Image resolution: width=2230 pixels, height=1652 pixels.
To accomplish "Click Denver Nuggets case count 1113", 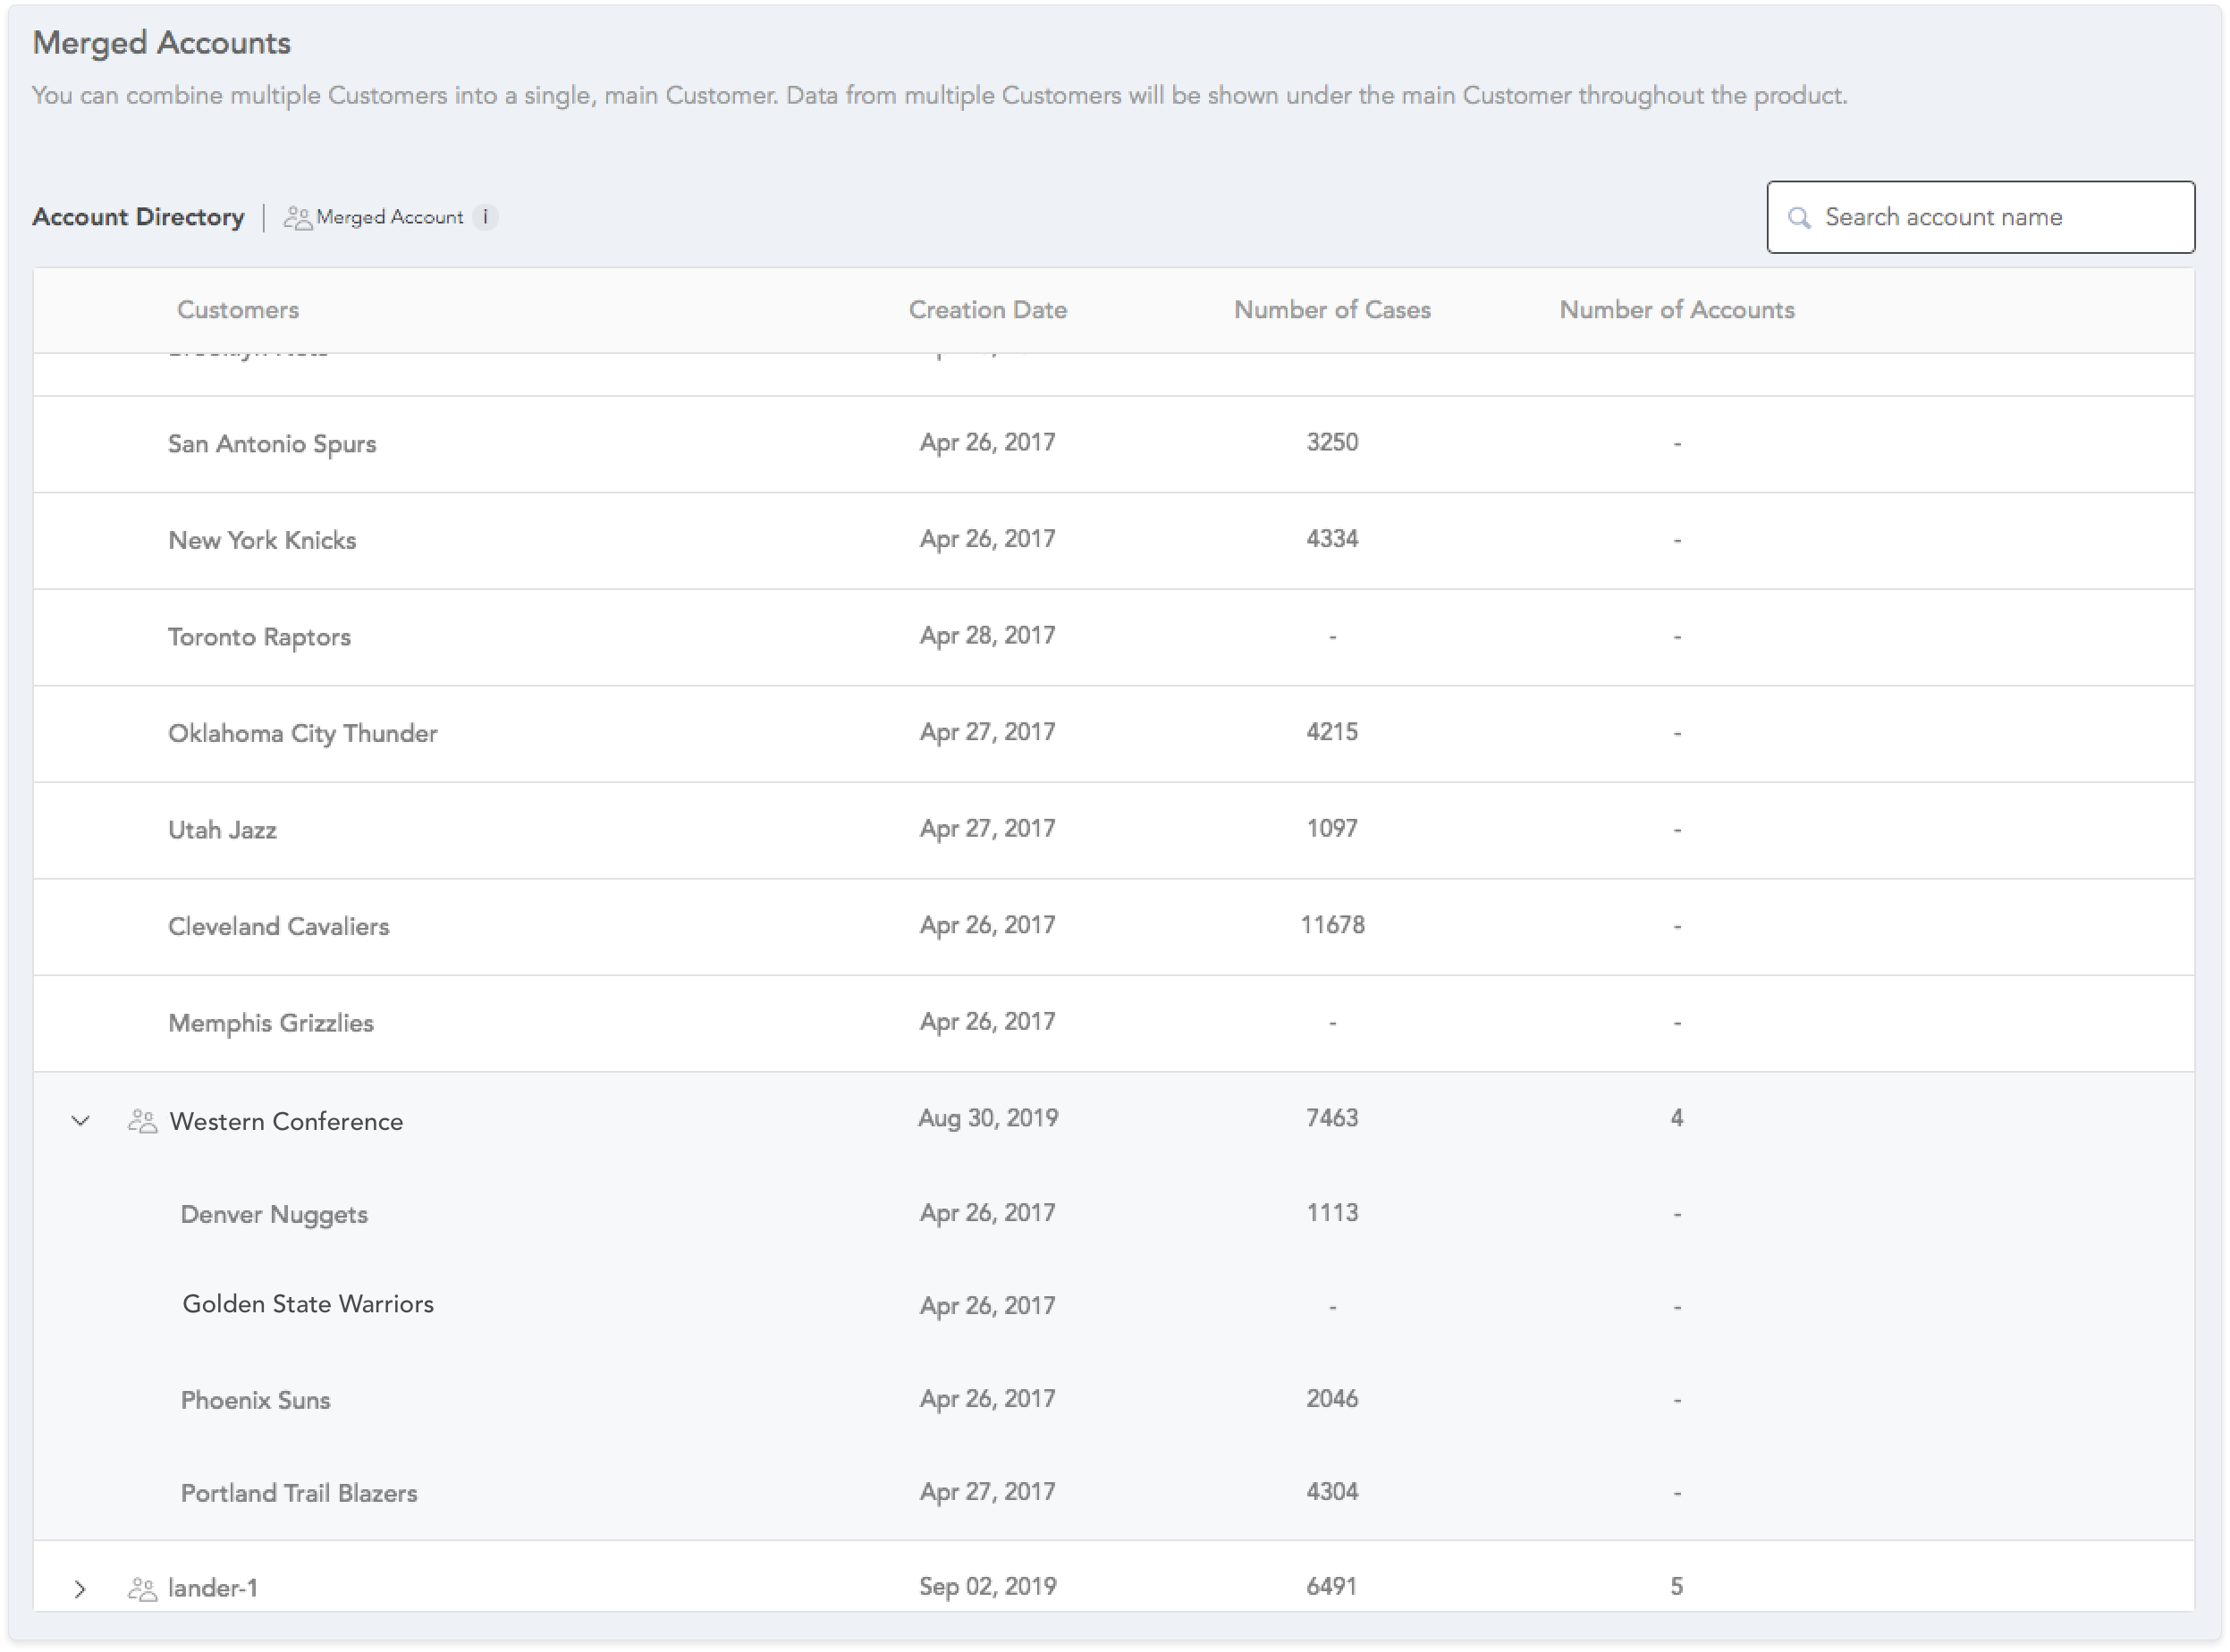I will coord(1332,1213).
